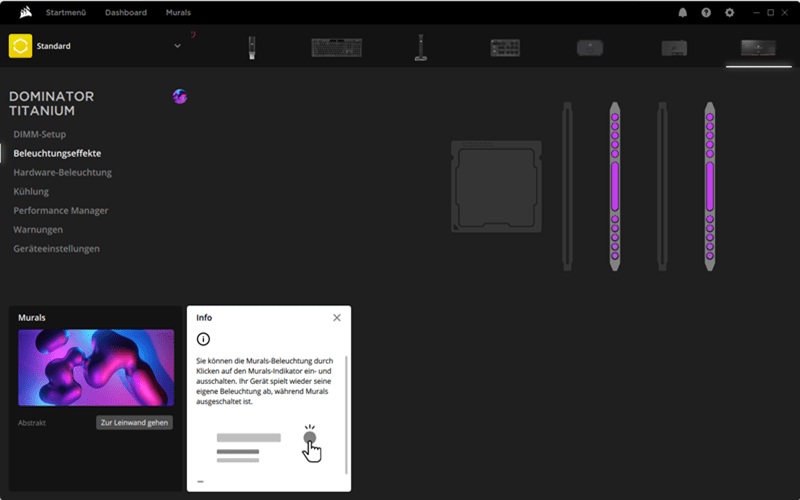The width and height of the screenshot is (800, 500).
Task: Close the Info panel
Action: [x=337, y=317]
